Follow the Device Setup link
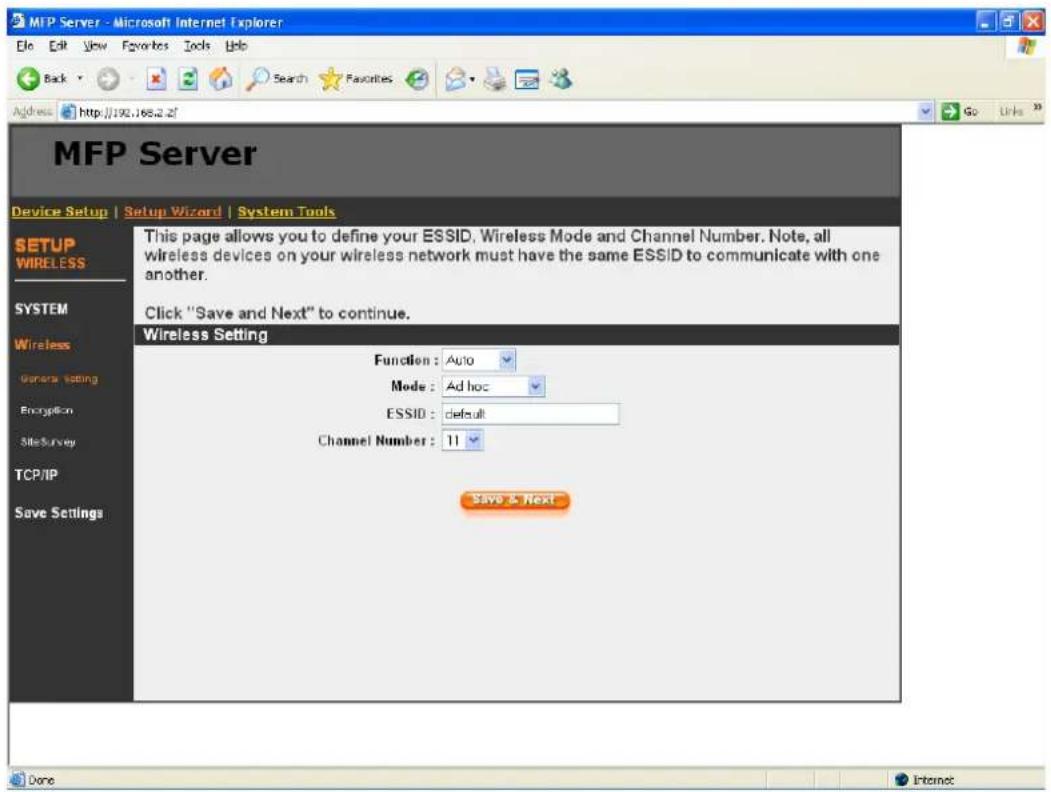 click(60, 212)
